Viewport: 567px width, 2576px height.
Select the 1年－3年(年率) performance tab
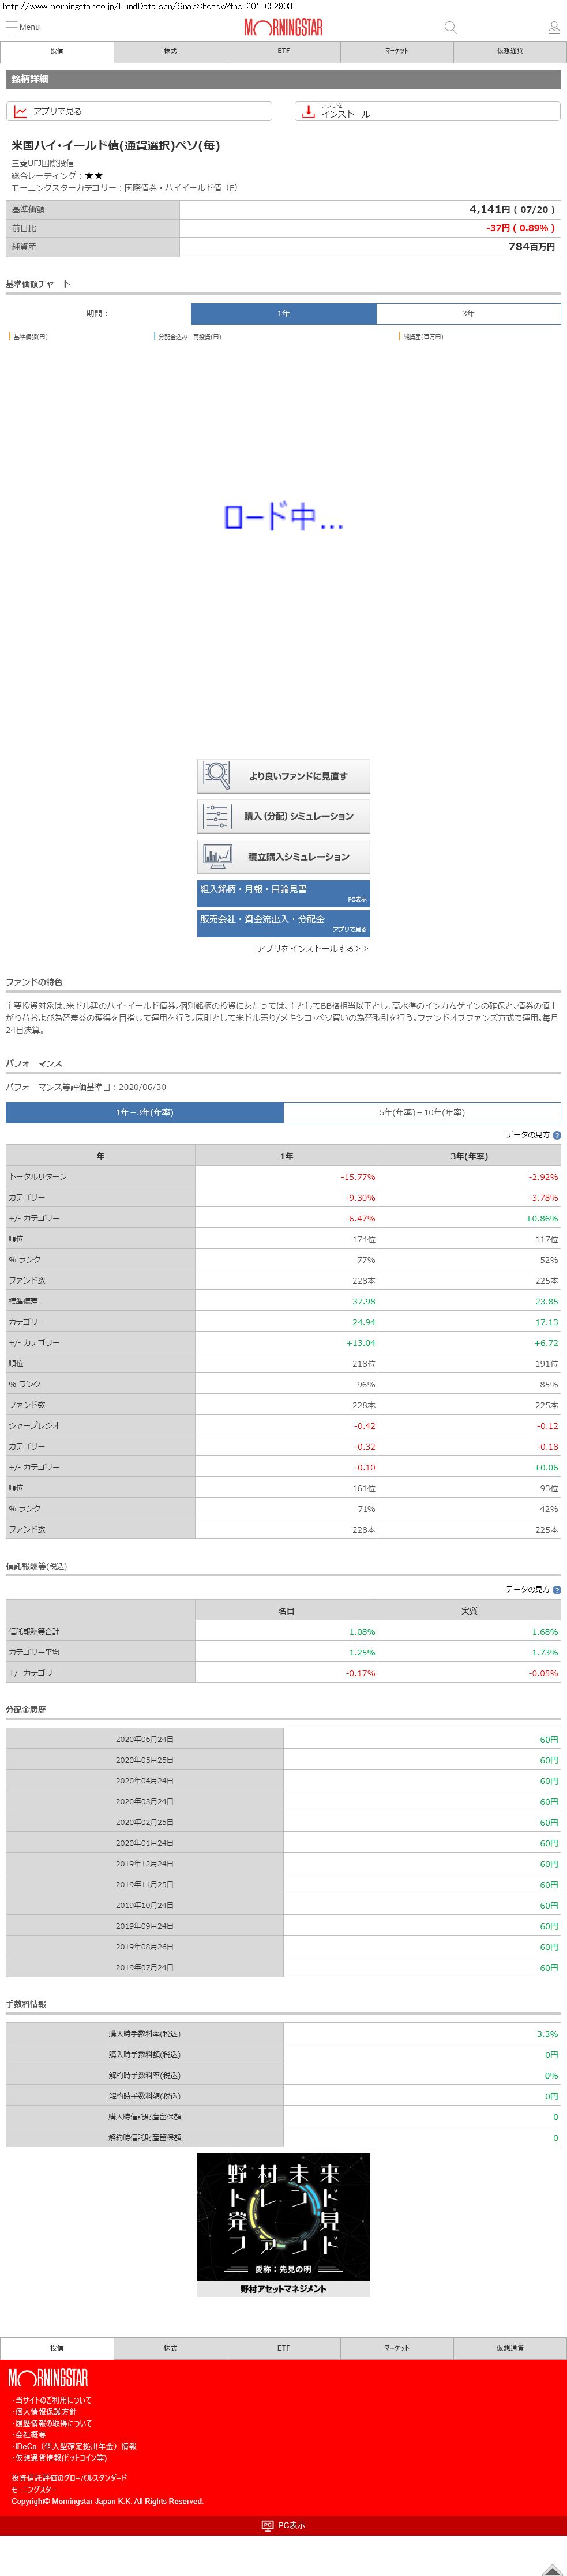click(x=144, y=1112)
